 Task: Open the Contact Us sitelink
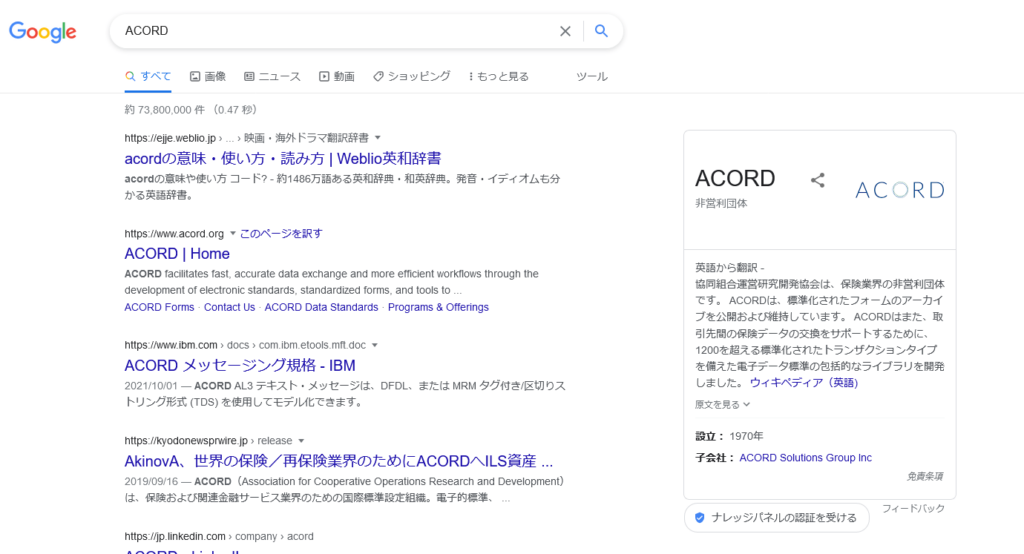(x=229, y=307)
